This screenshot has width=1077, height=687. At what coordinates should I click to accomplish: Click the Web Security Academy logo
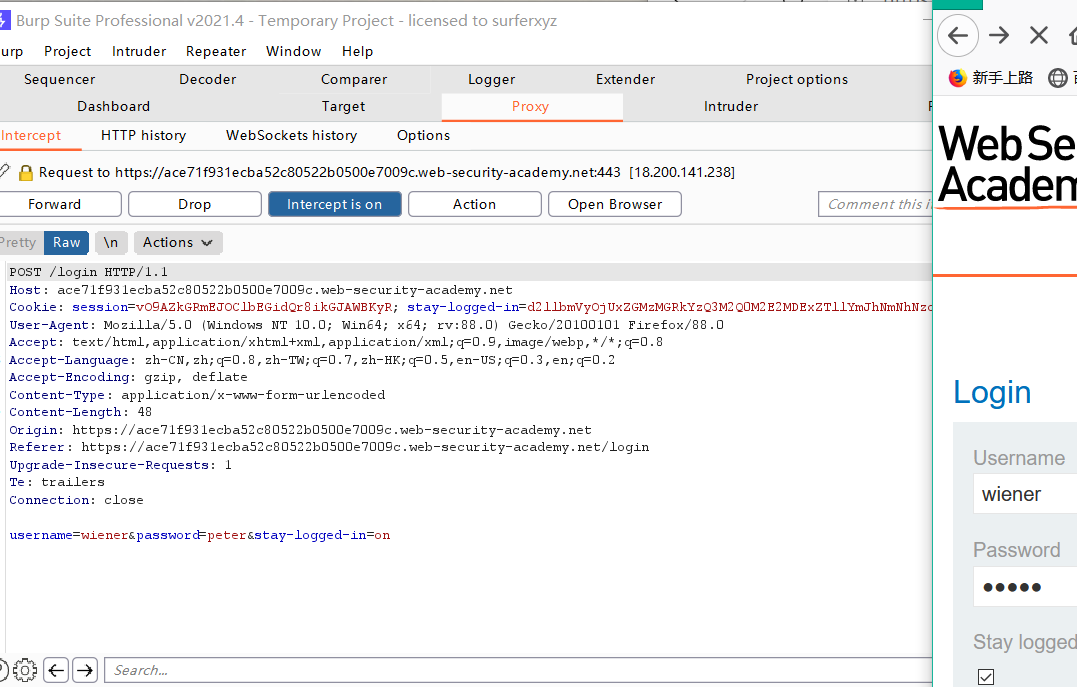[x=1008, y=165]
